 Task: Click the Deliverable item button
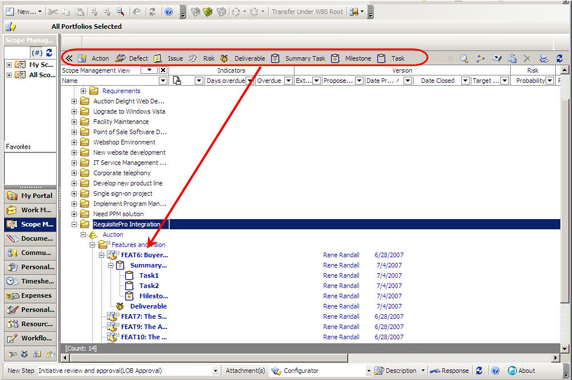(x=243, y=58)
